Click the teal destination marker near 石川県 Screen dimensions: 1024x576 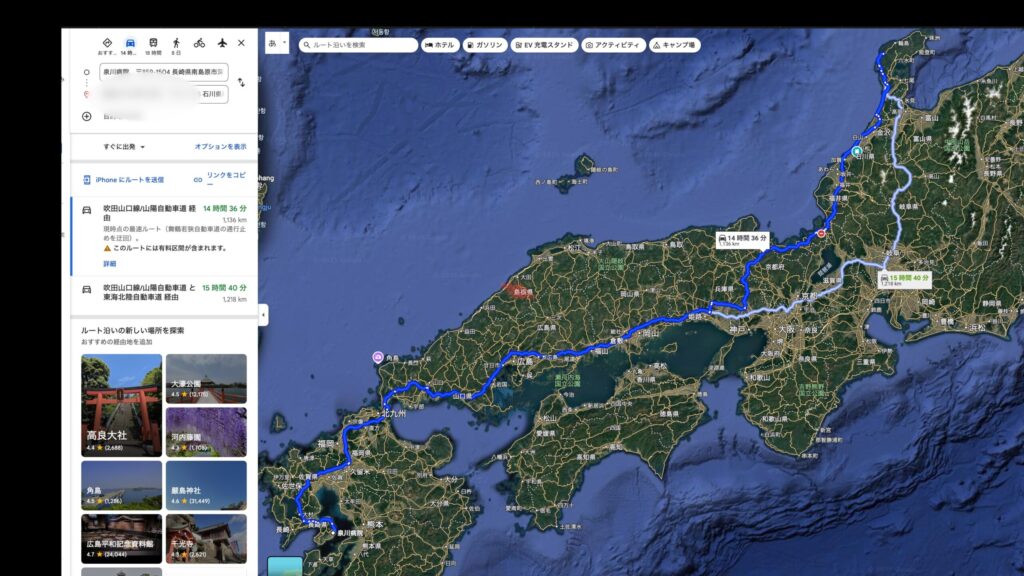pyautogui.click(x=857, y=151)
